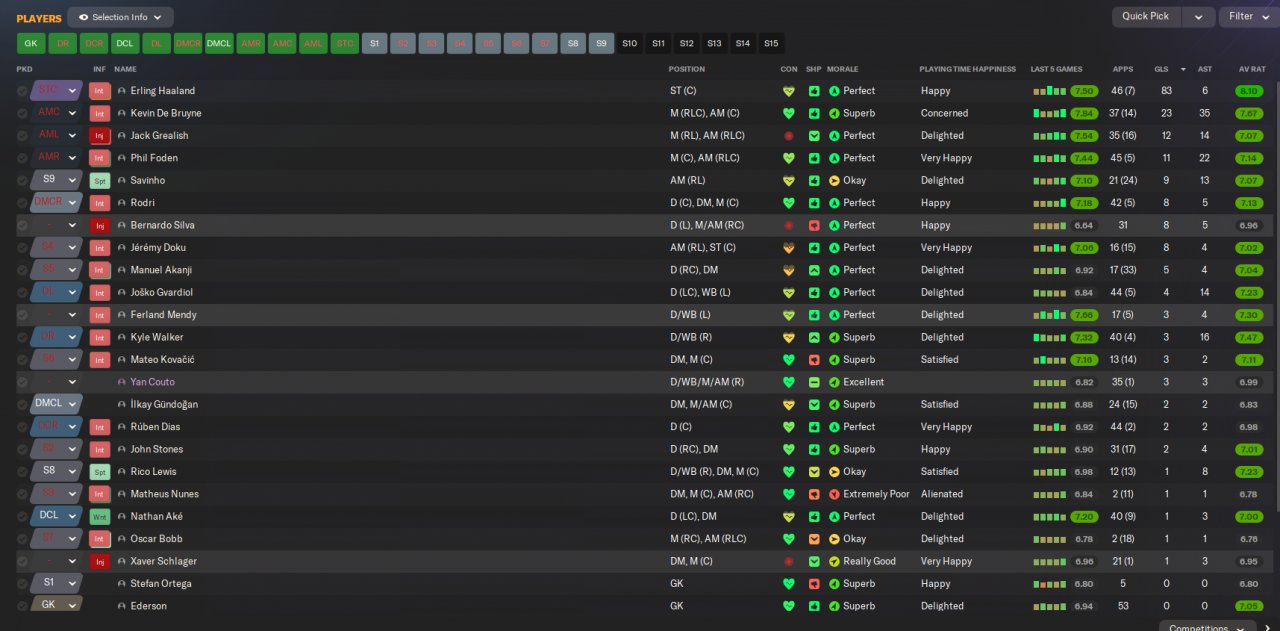
Task: Select the S12 substitute chip
Action: tap(686, 43)
